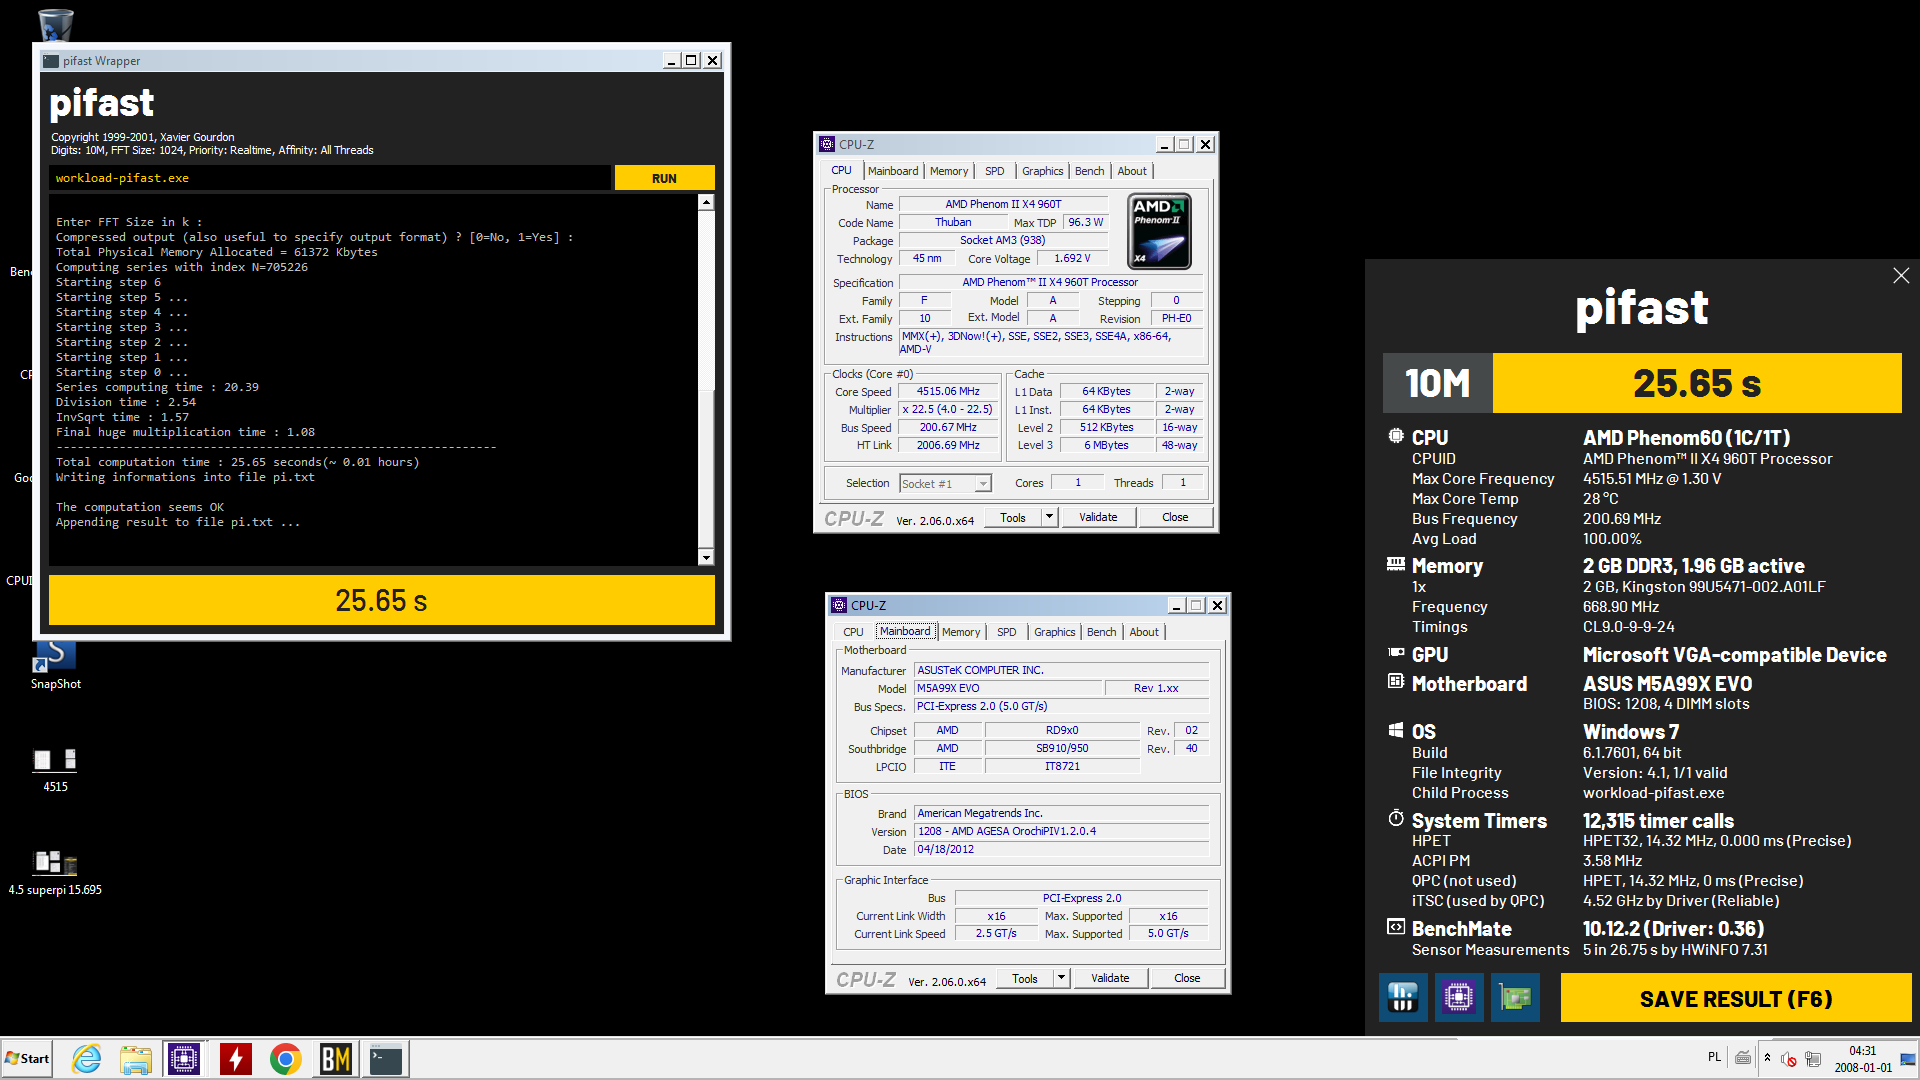Click the PL language indicator in the taskbar
The width and height of the screenshot is (1920, 1080).
tap(1714, 1058)
